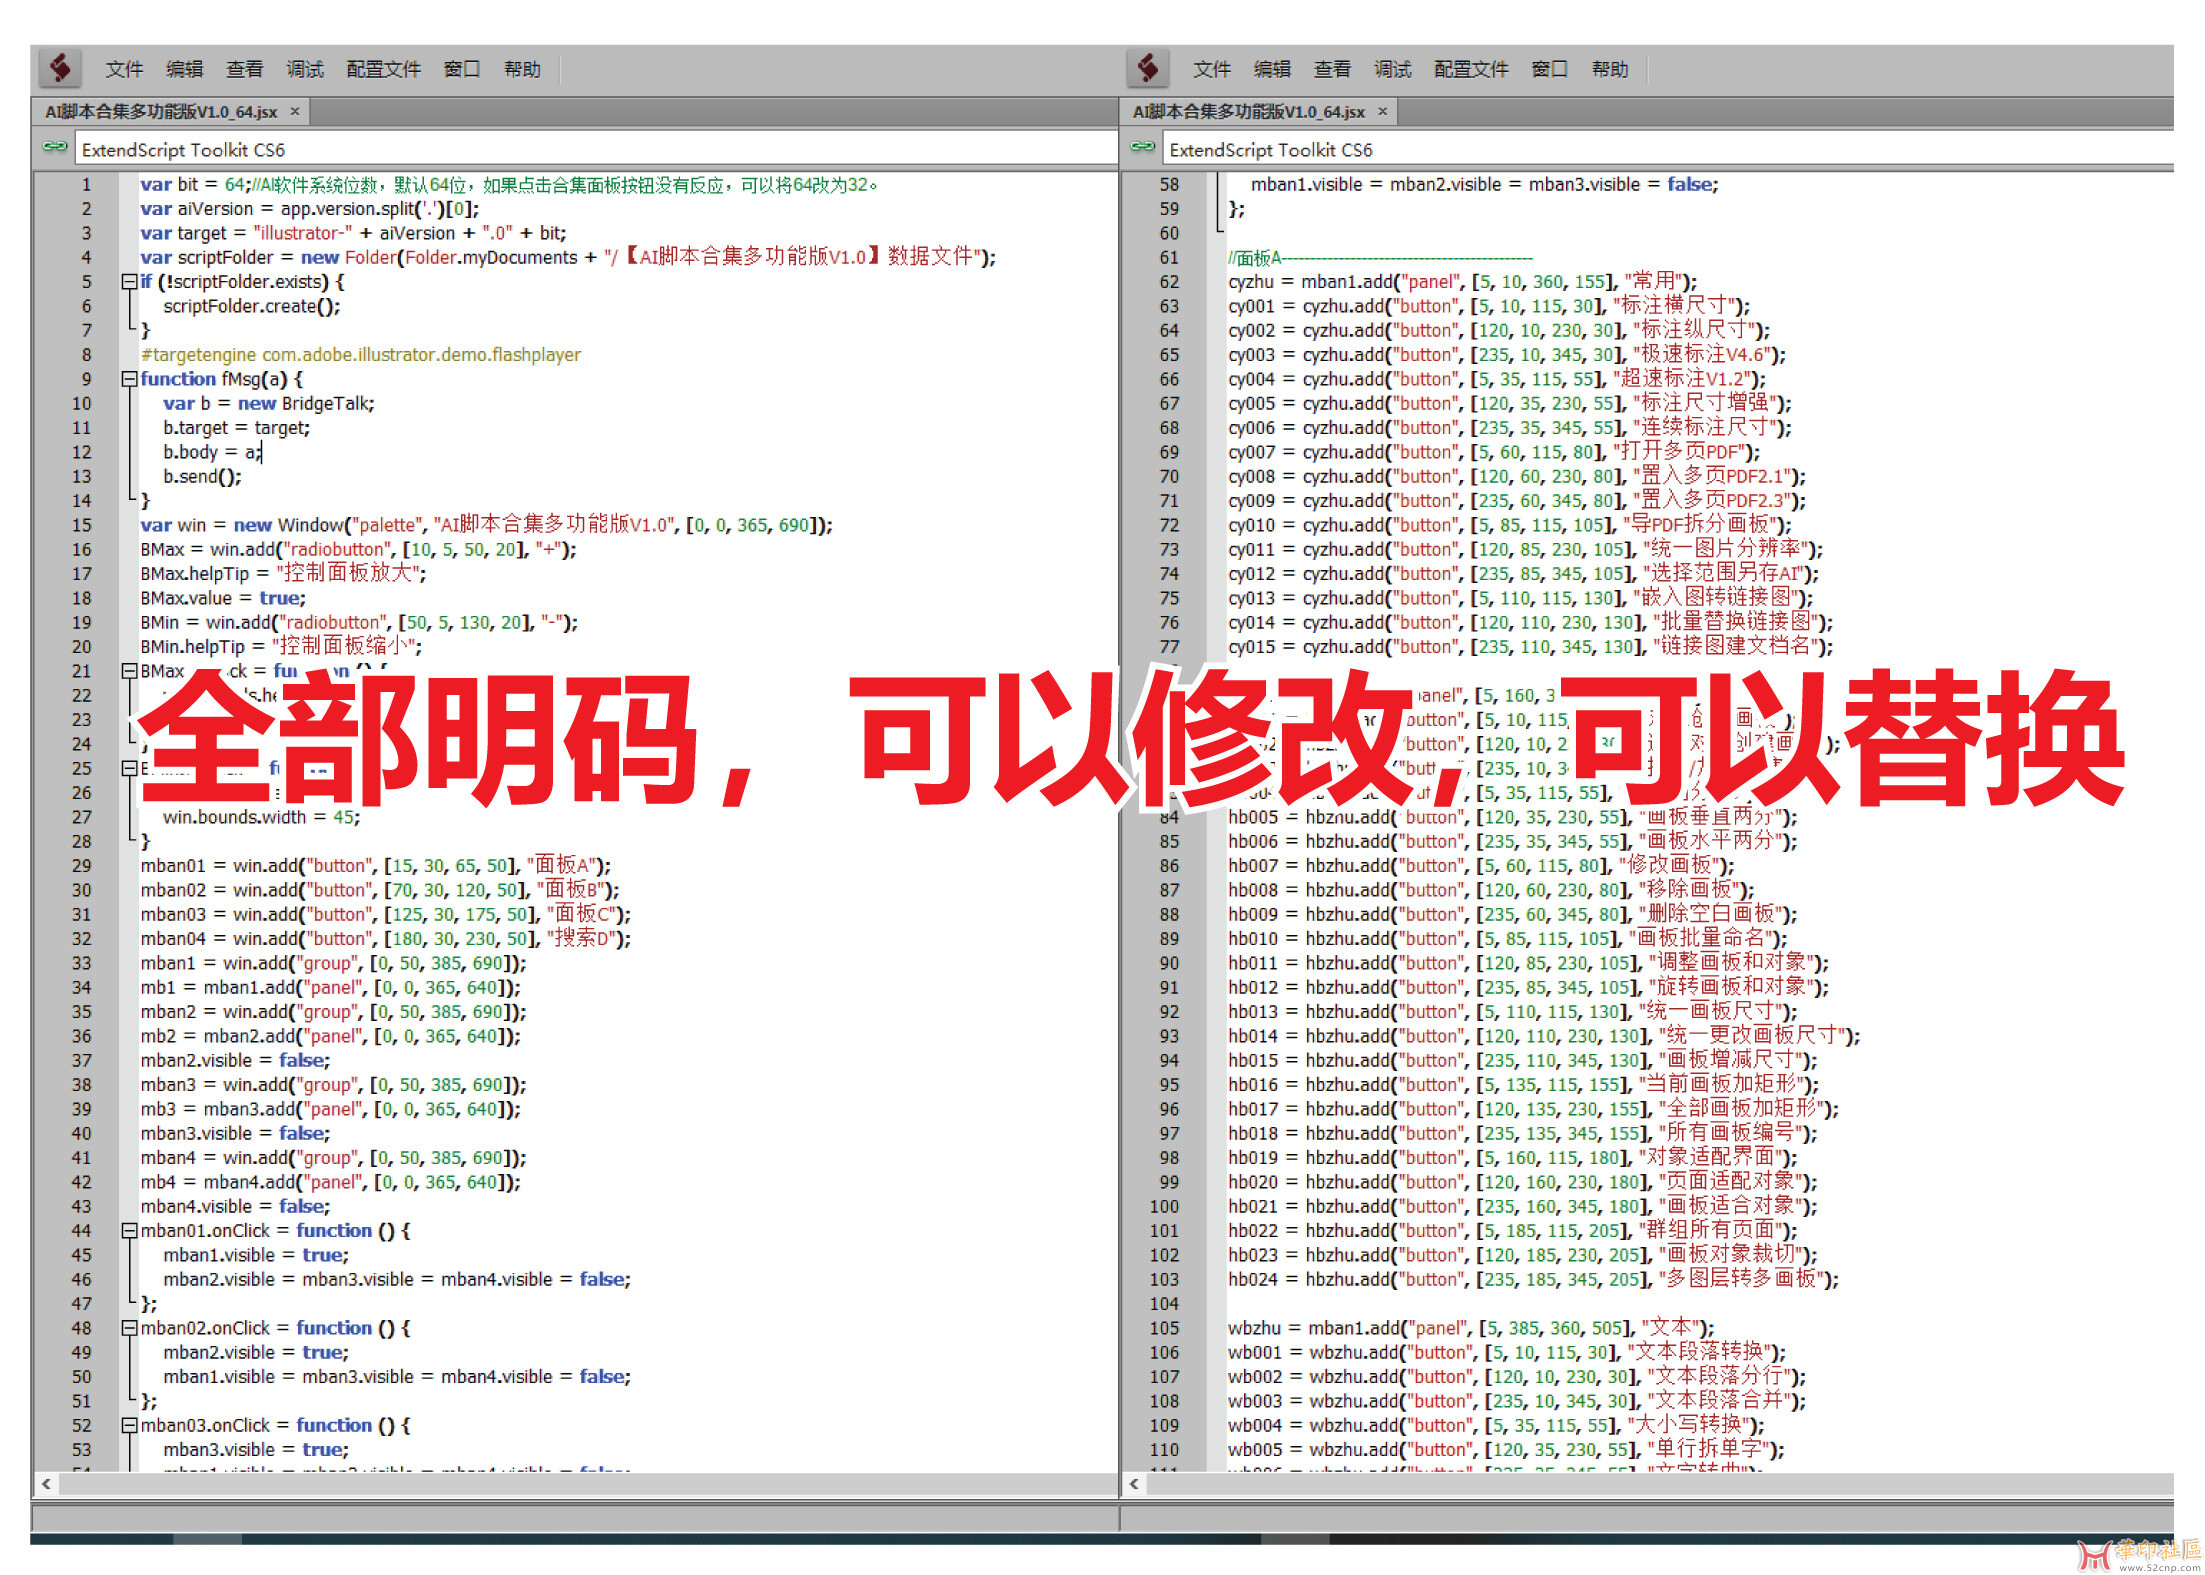Open 编辑 menu in right window
This screenshot has height=1575, width=2205.
click(1272, 69)
